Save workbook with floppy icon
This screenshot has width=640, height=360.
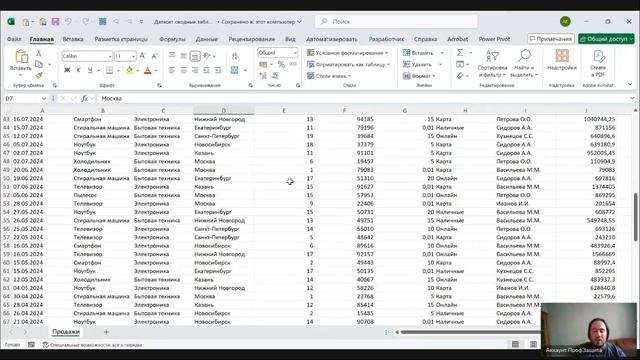click(56, 22)
